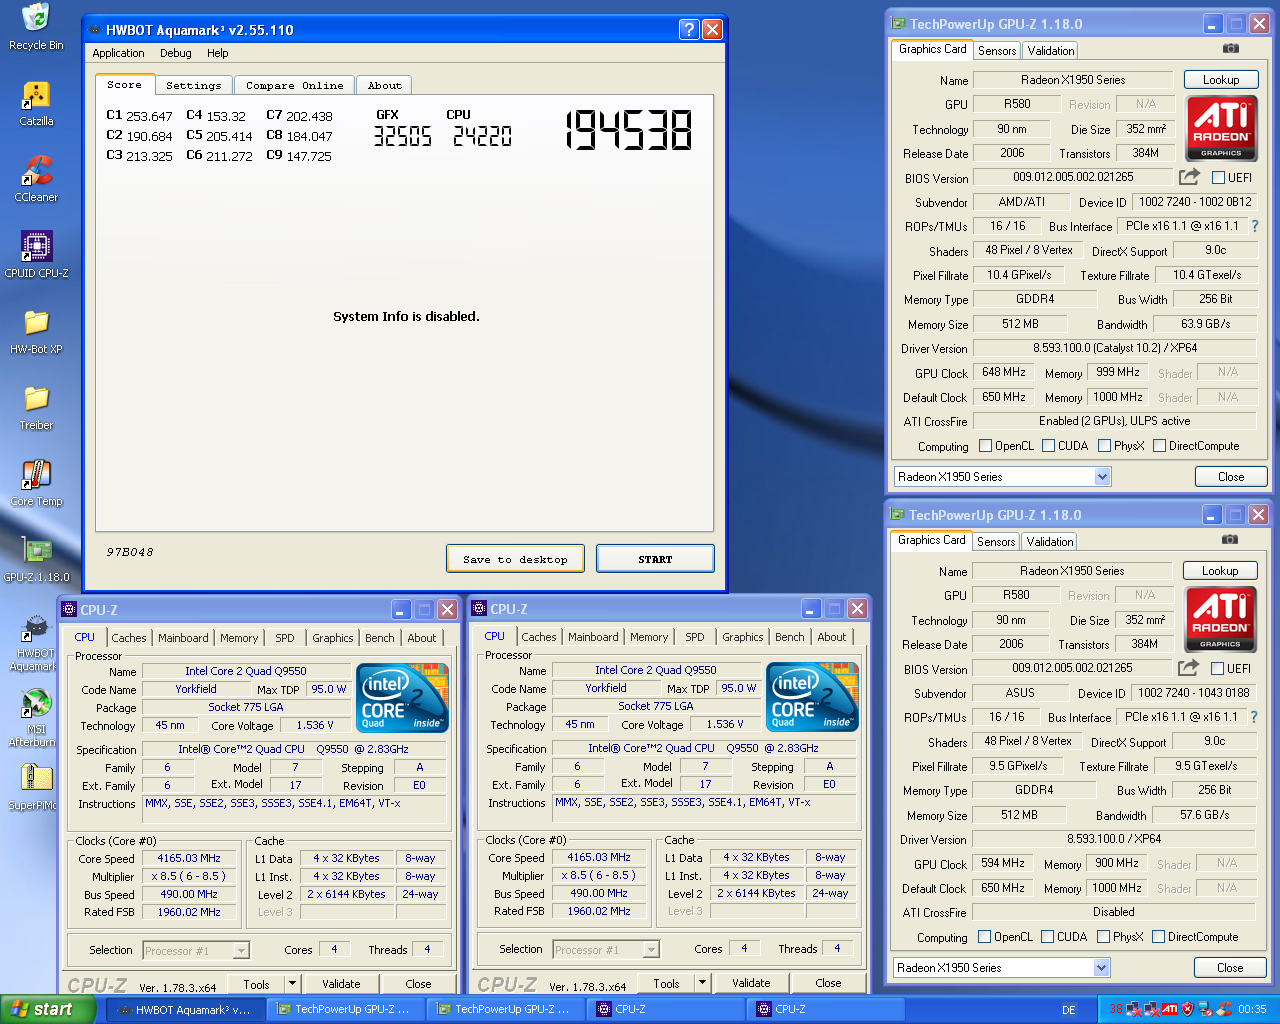Open Memory tab in right CPU-Z
The width and height of the screenshot is (1280, 1024).
pos(649,637)
